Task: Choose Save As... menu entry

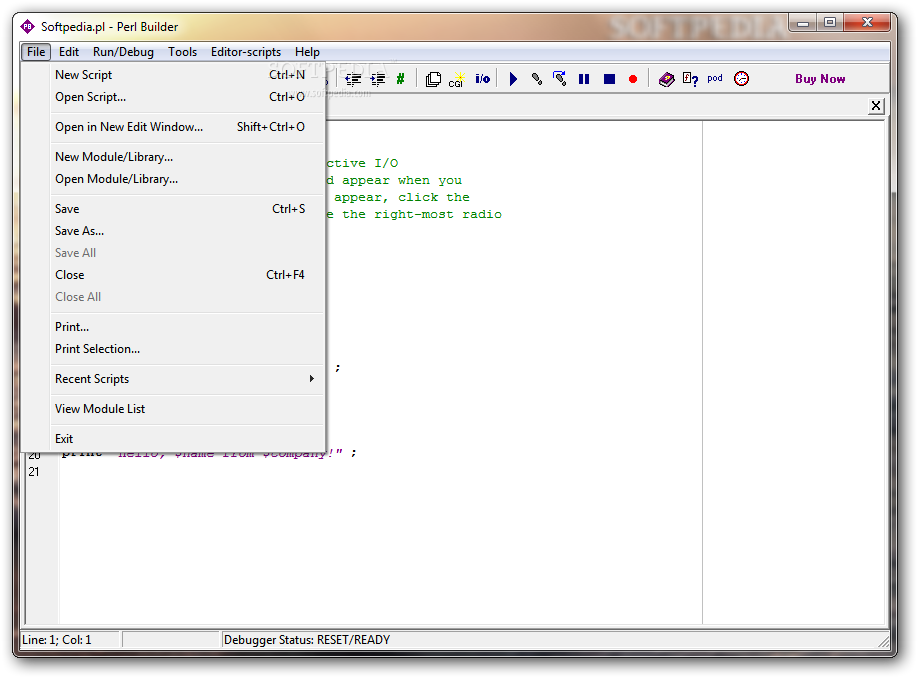Action: [187, 231]
